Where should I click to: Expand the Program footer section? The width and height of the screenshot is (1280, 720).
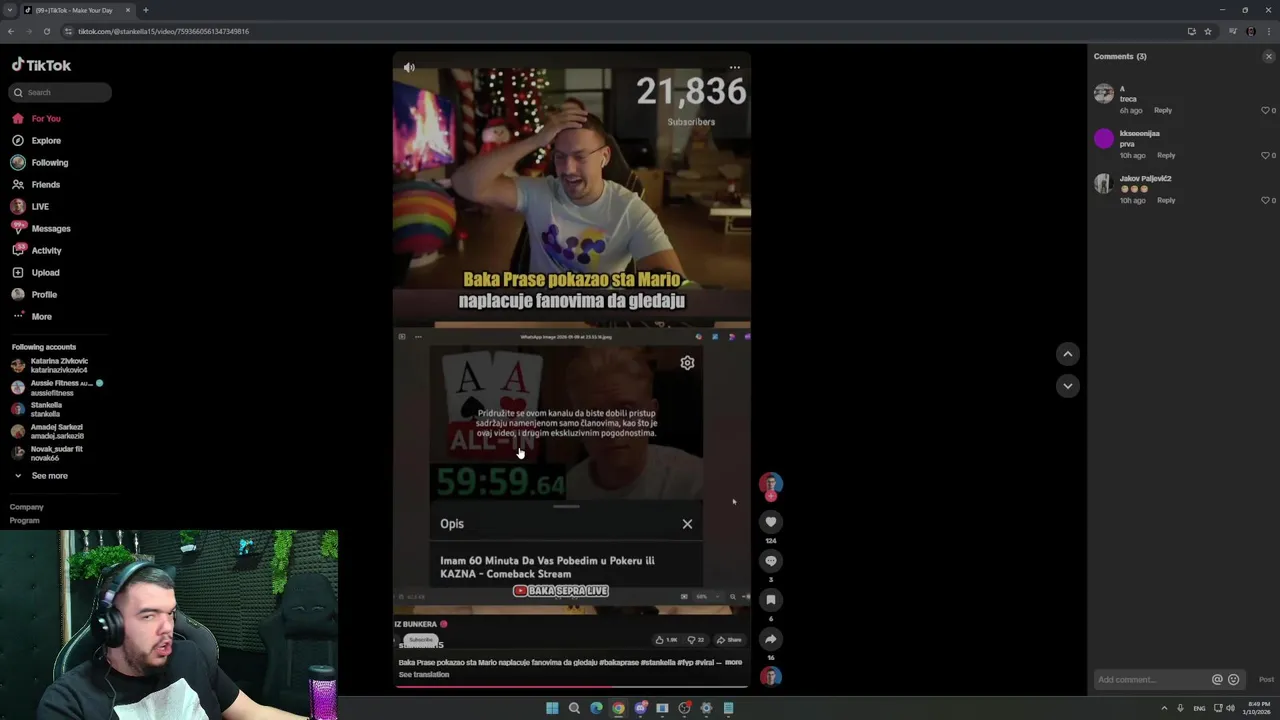(x=25, y=520)
